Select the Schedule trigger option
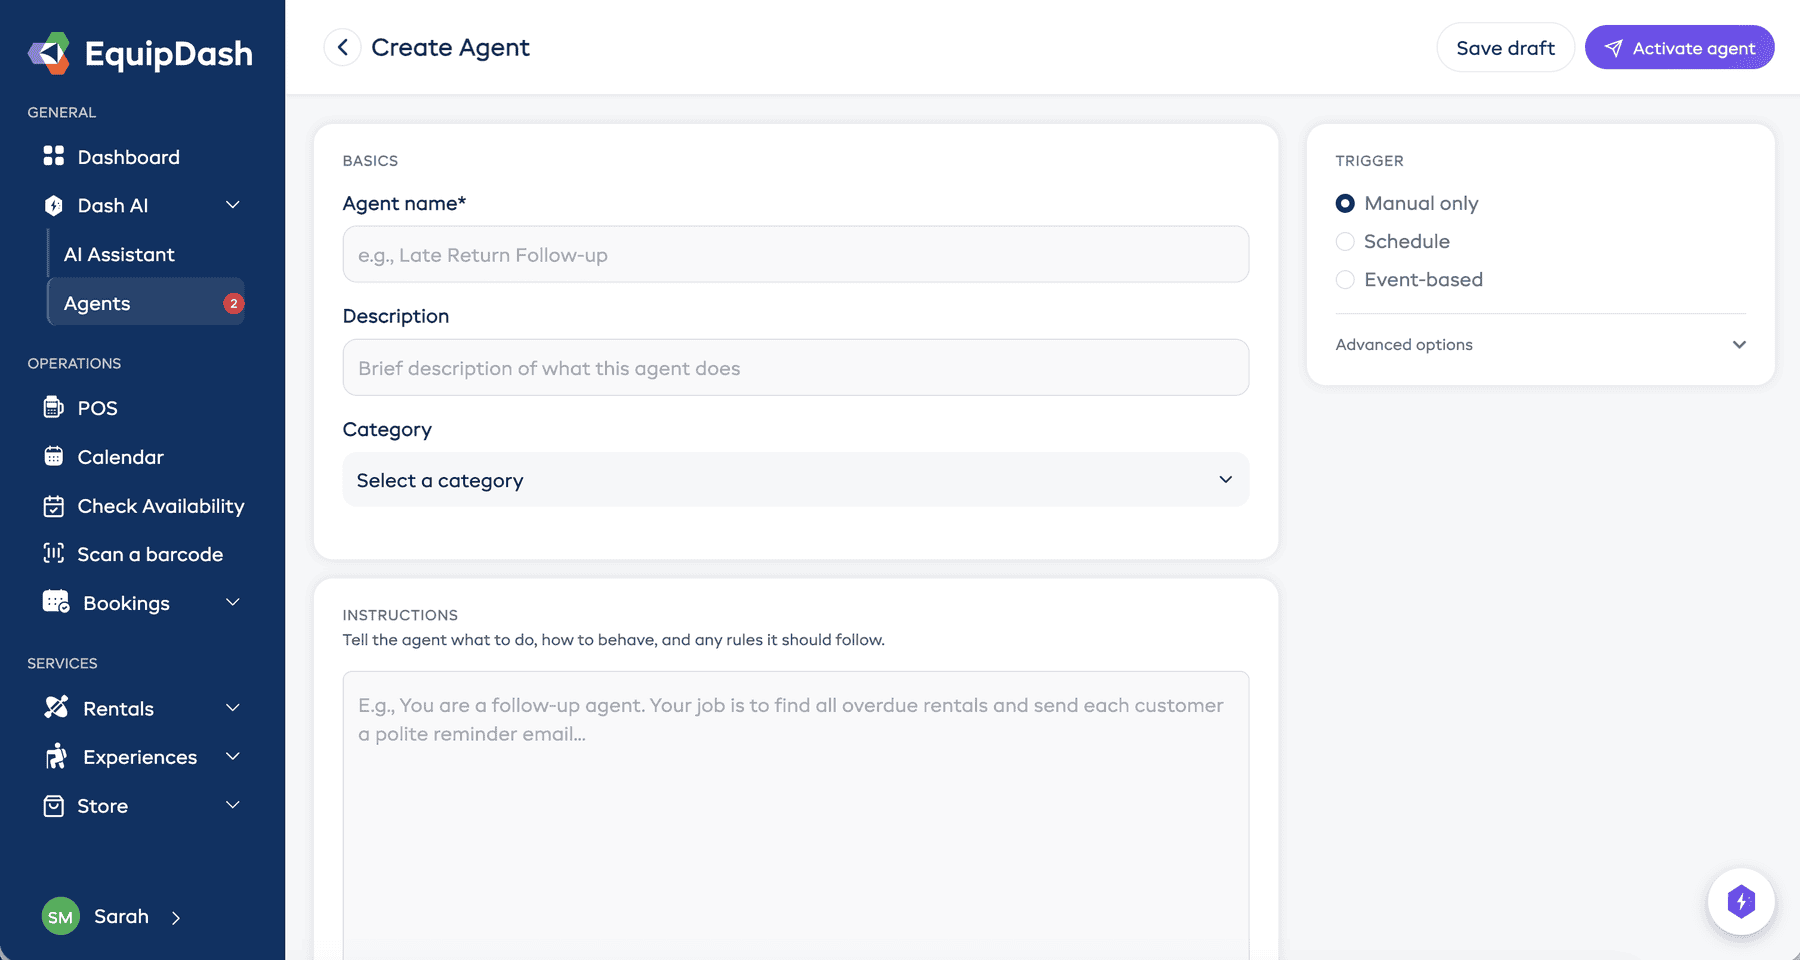 point(1345,241)
